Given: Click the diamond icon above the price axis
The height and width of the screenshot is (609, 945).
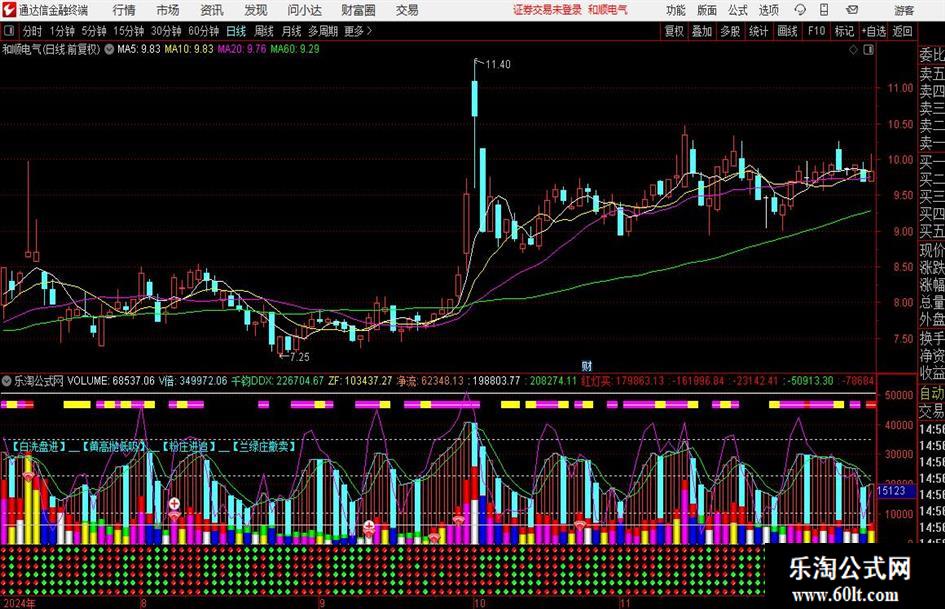Looking at the screenshot, I should tap(853, 50).
